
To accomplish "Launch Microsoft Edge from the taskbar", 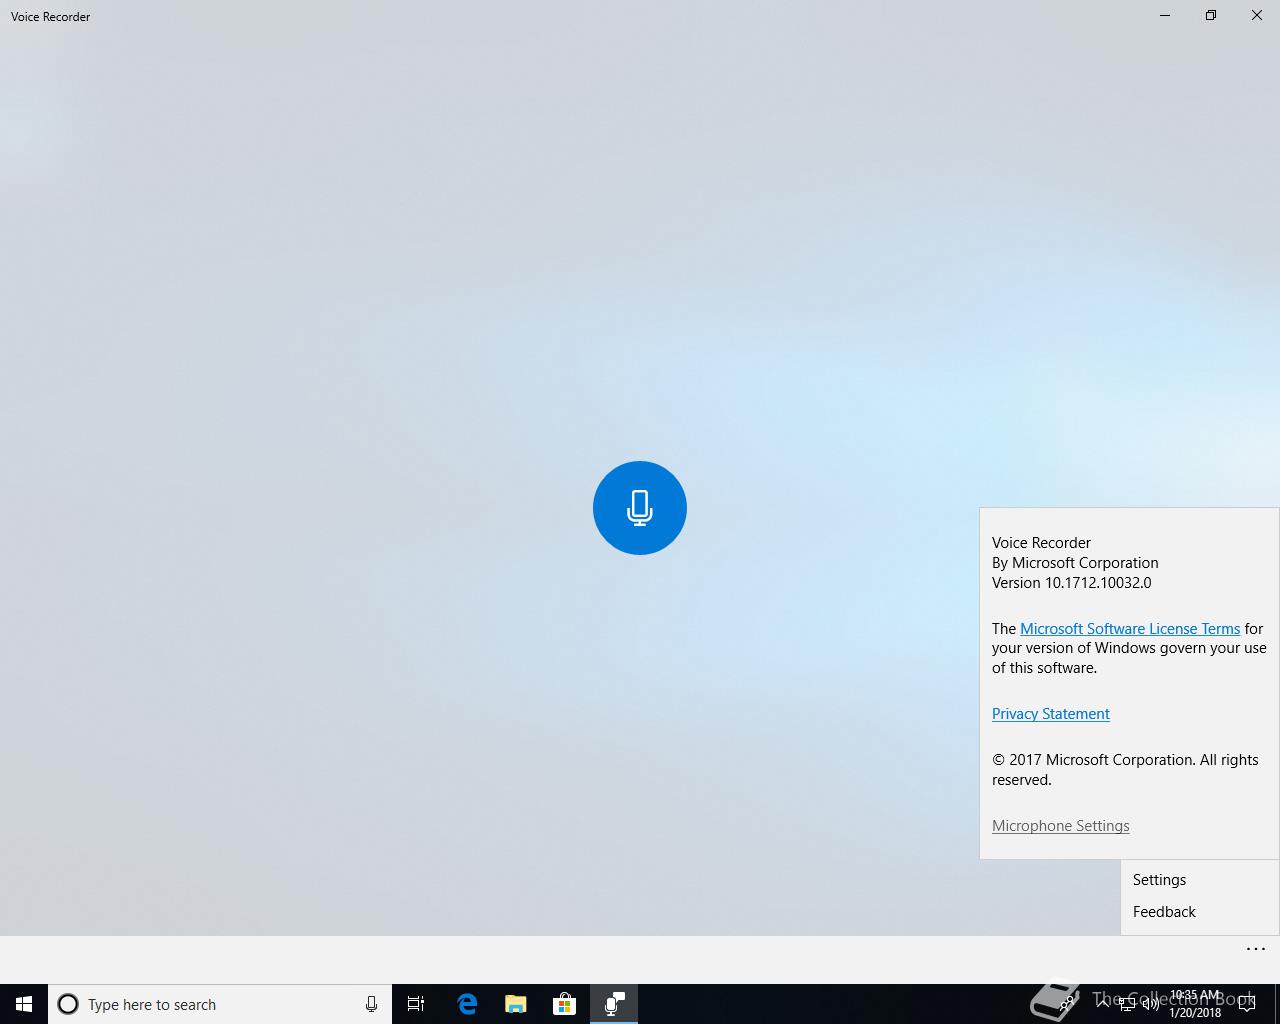I will (x=467, y=1004).
